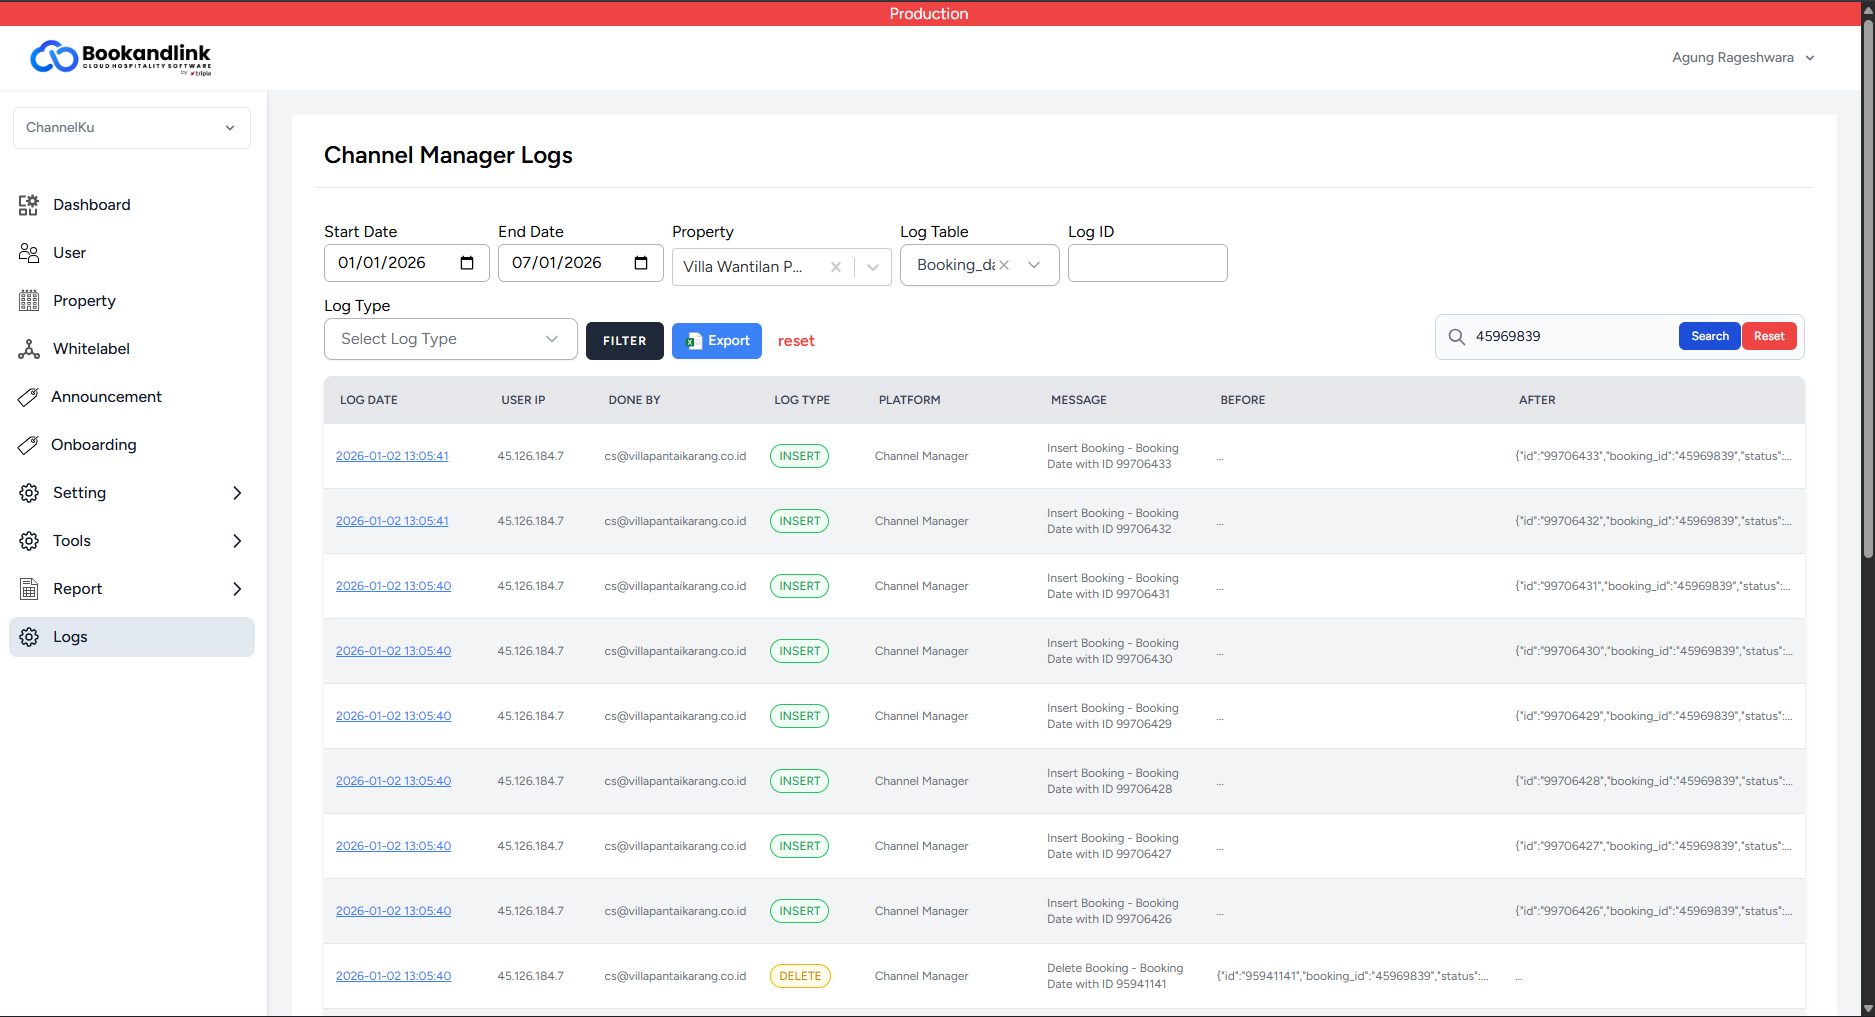This screenshot has height=1017, width=1875.
Task: Click the Logs gear icon
Action: (x=29, y=637)
